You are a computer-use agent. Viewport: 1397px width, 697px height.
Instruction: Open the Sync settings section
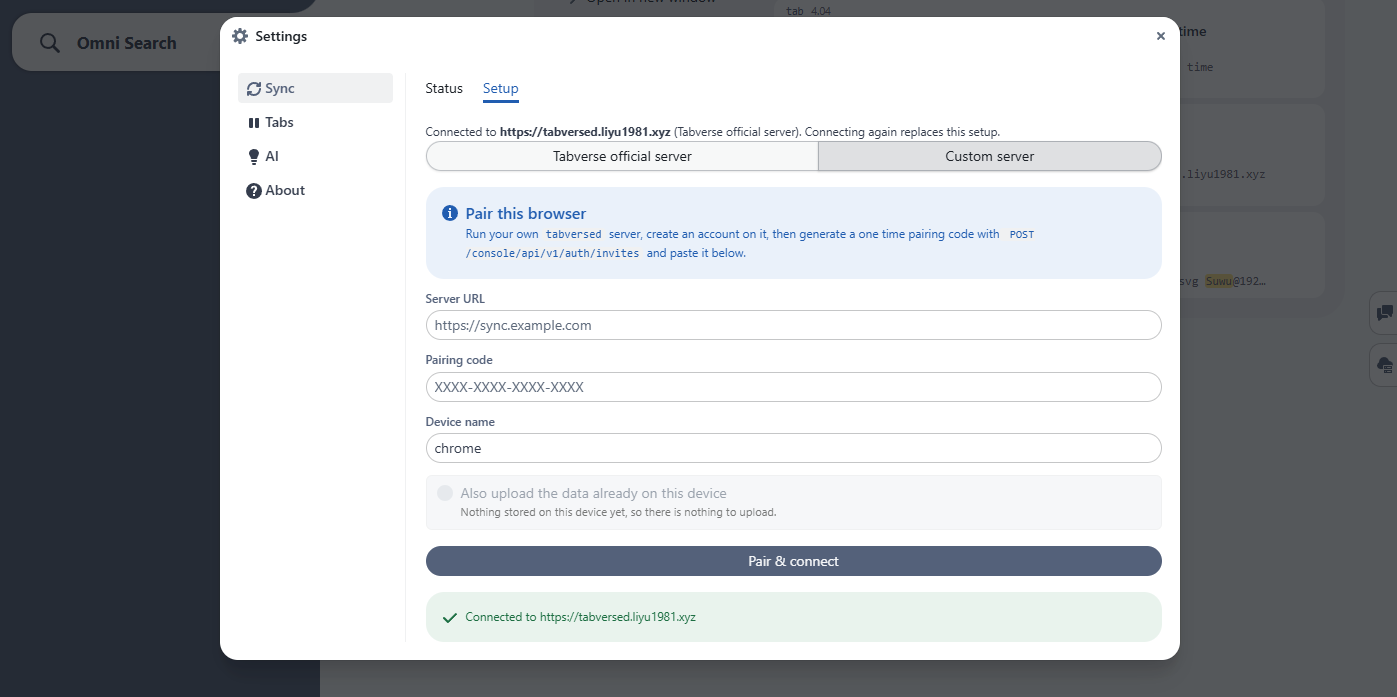[x=315, y=88]
